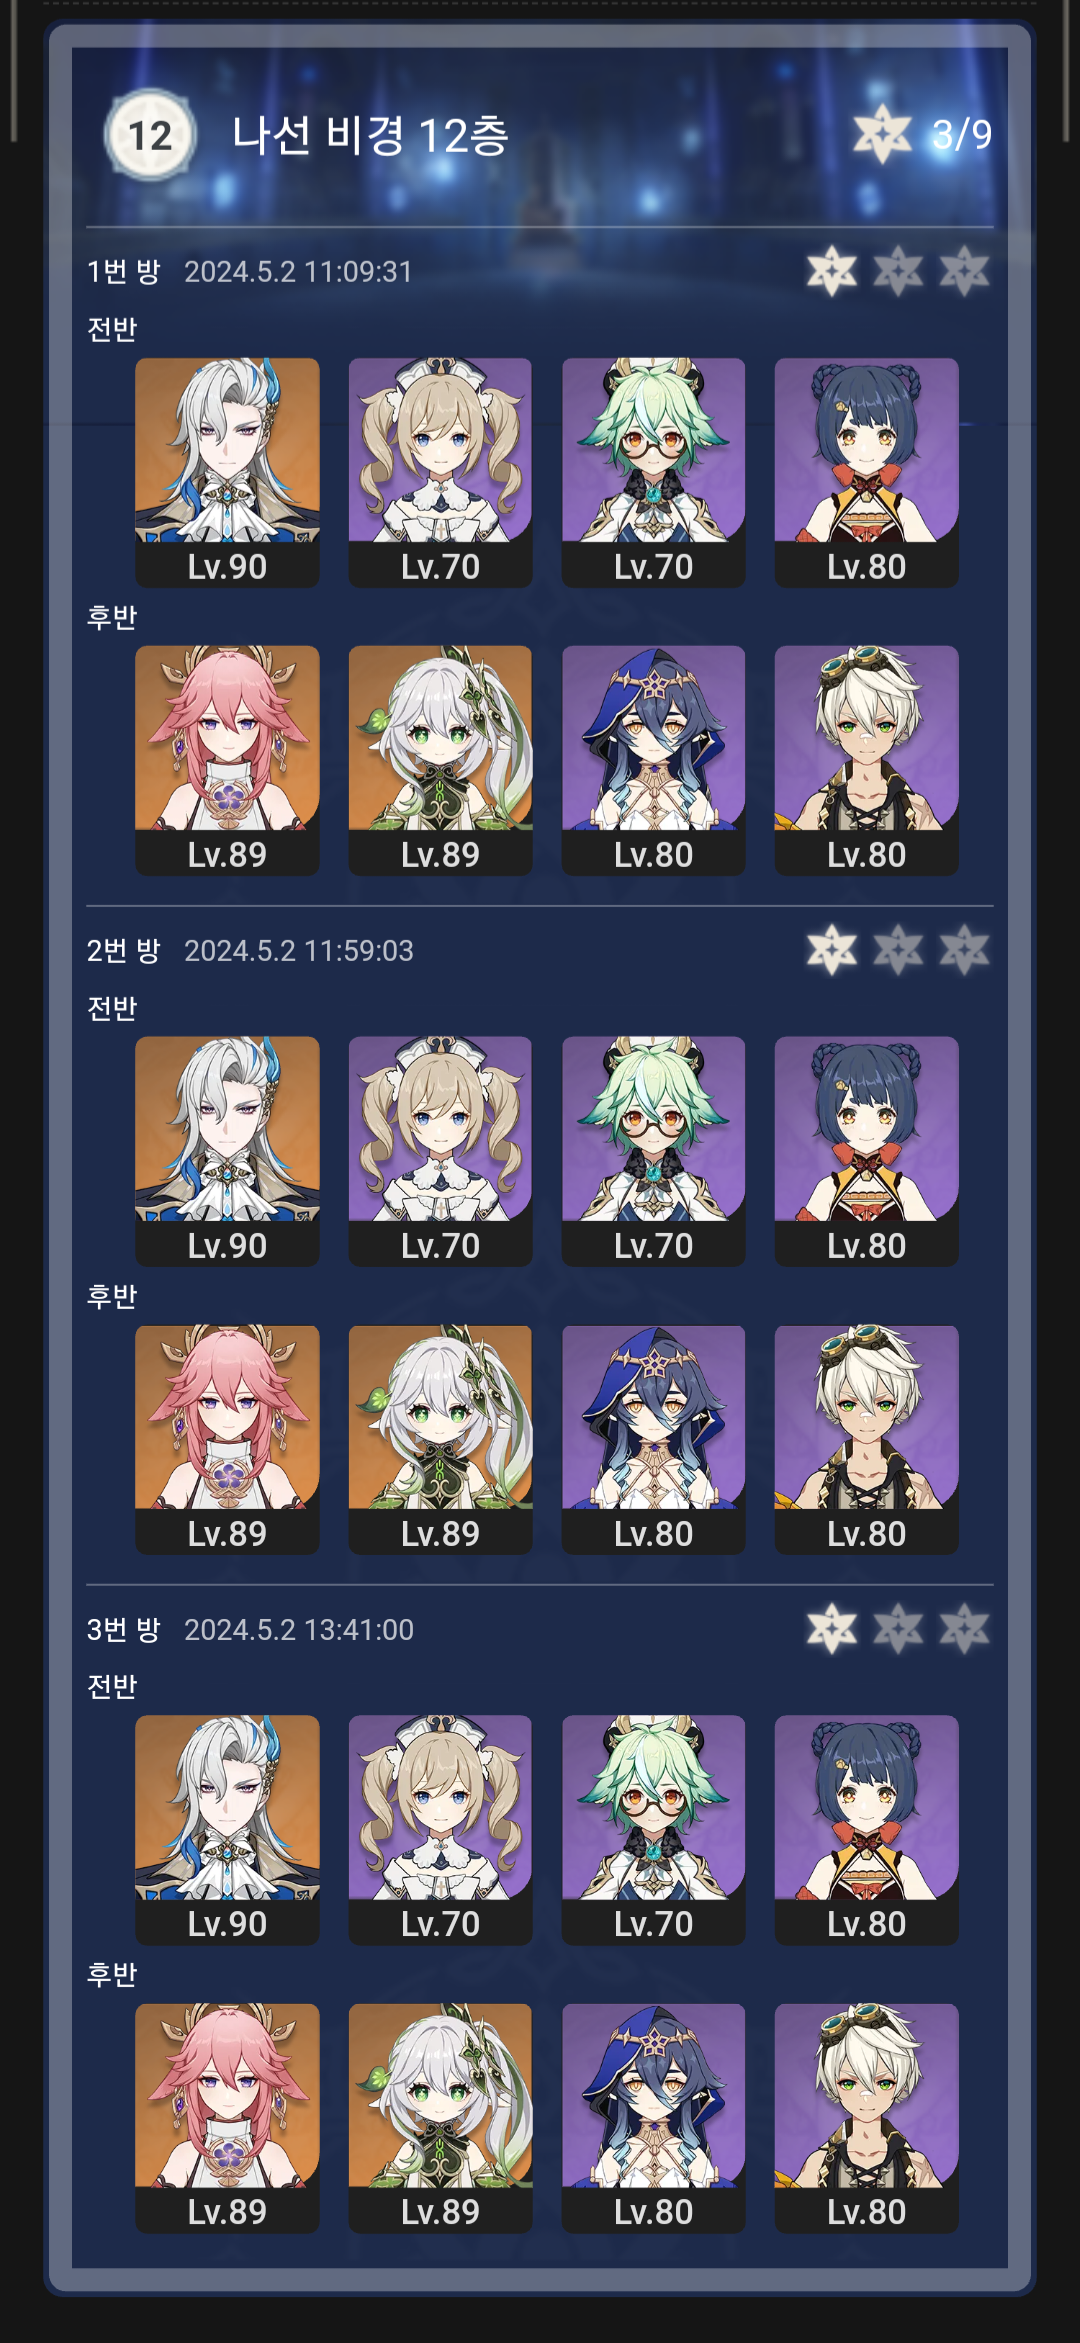The height and width of the screenshot is (2343, 1080).
Task: Select dark-blue bun-haired Lv.80 character in Chamber 3
Action: pyautogui.click(x=866, y=1830)
